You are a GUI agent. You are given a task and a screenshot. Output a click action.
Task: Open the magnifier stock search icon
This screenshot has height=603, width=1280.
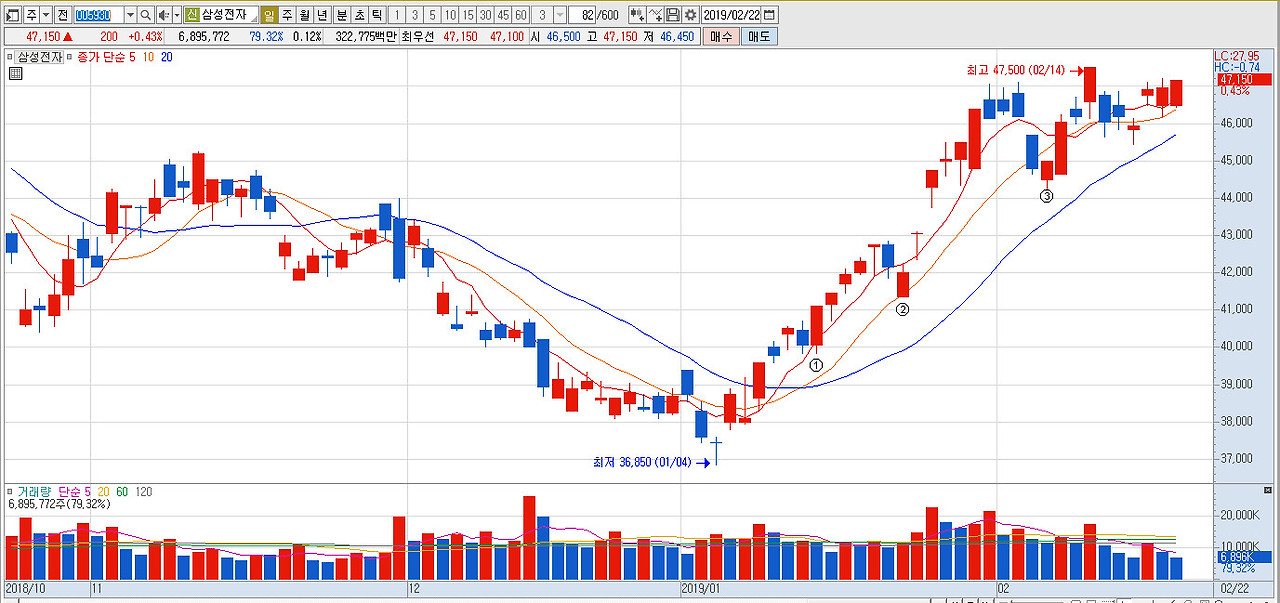(146, 15)
